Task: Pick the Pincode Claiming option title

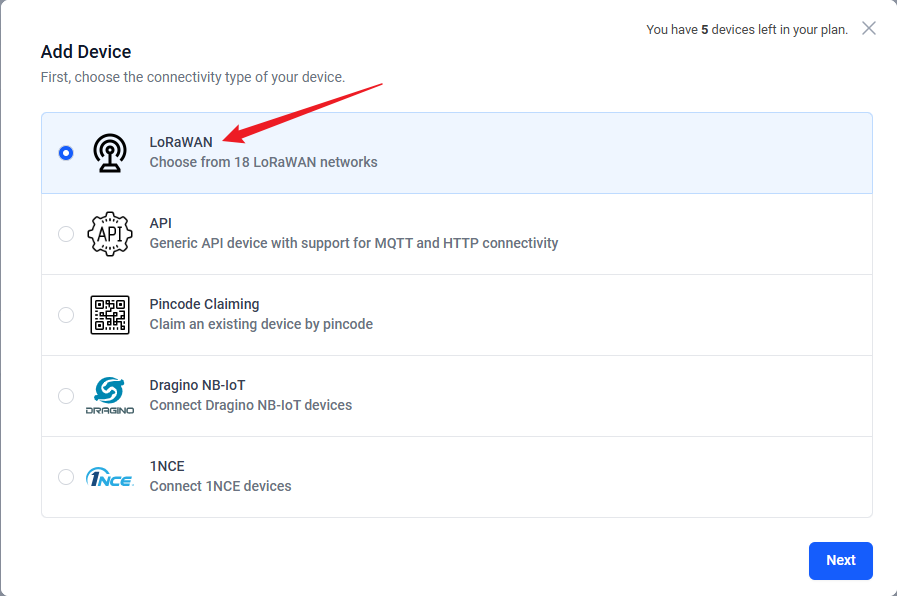Action: pos(204,304)
